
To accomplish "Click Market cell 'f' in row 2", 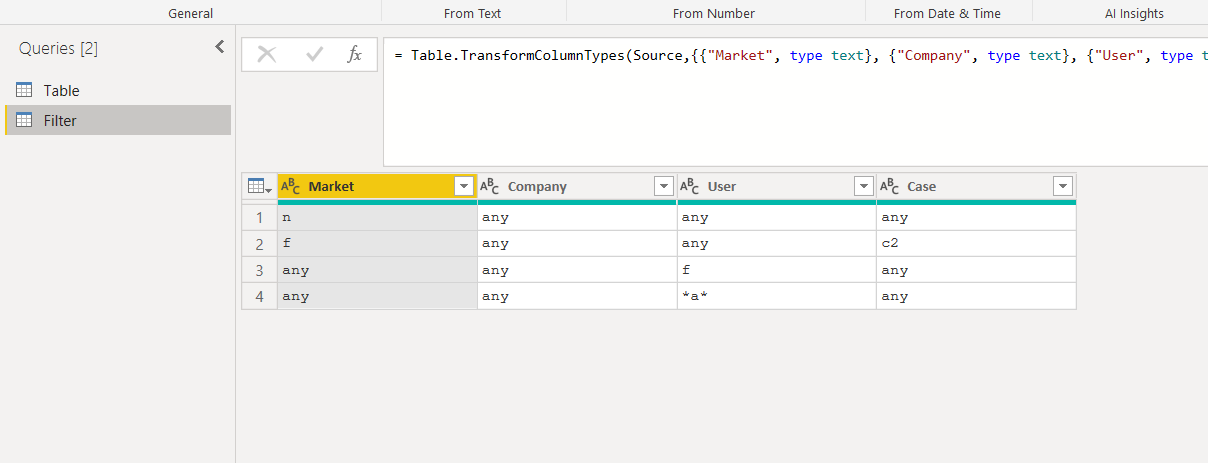I will 377,243.
